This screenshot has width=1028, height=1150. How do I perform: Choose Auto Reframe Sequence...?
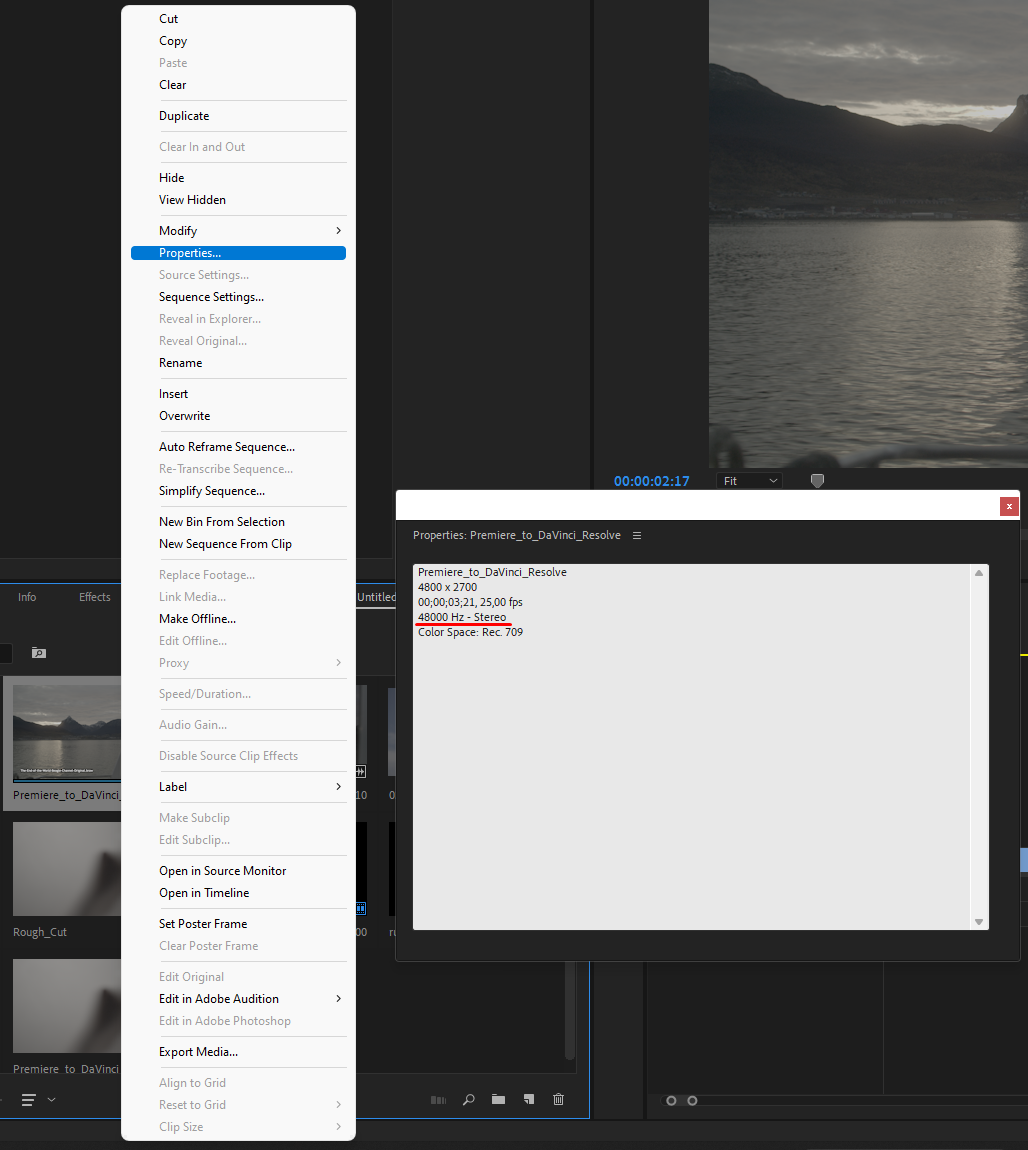tap(238, 447)
